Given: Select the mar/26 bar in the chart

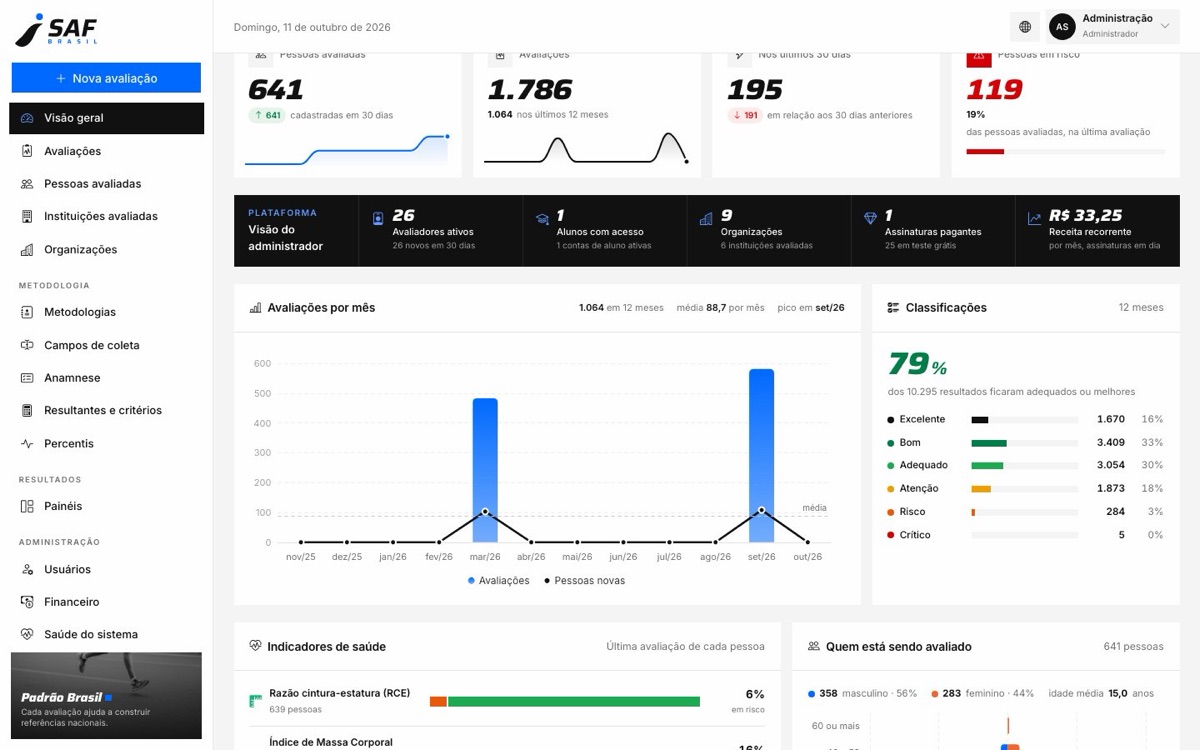Looking at the screenshot, I should tap(485, 470).
